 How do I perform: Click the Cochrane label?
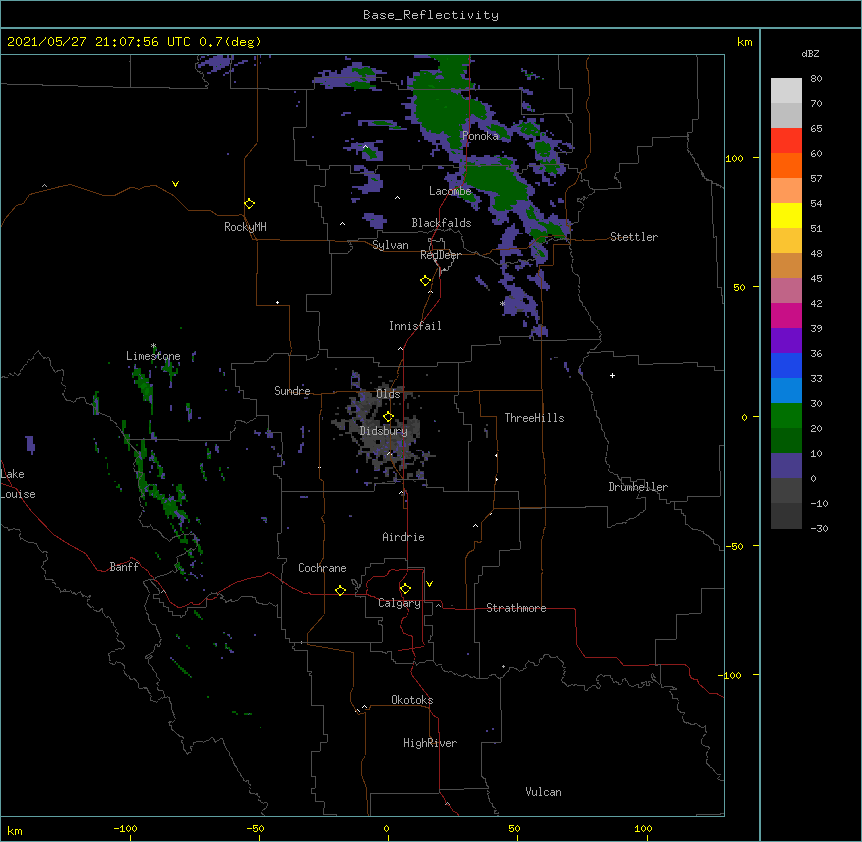(x=322, y=568)
